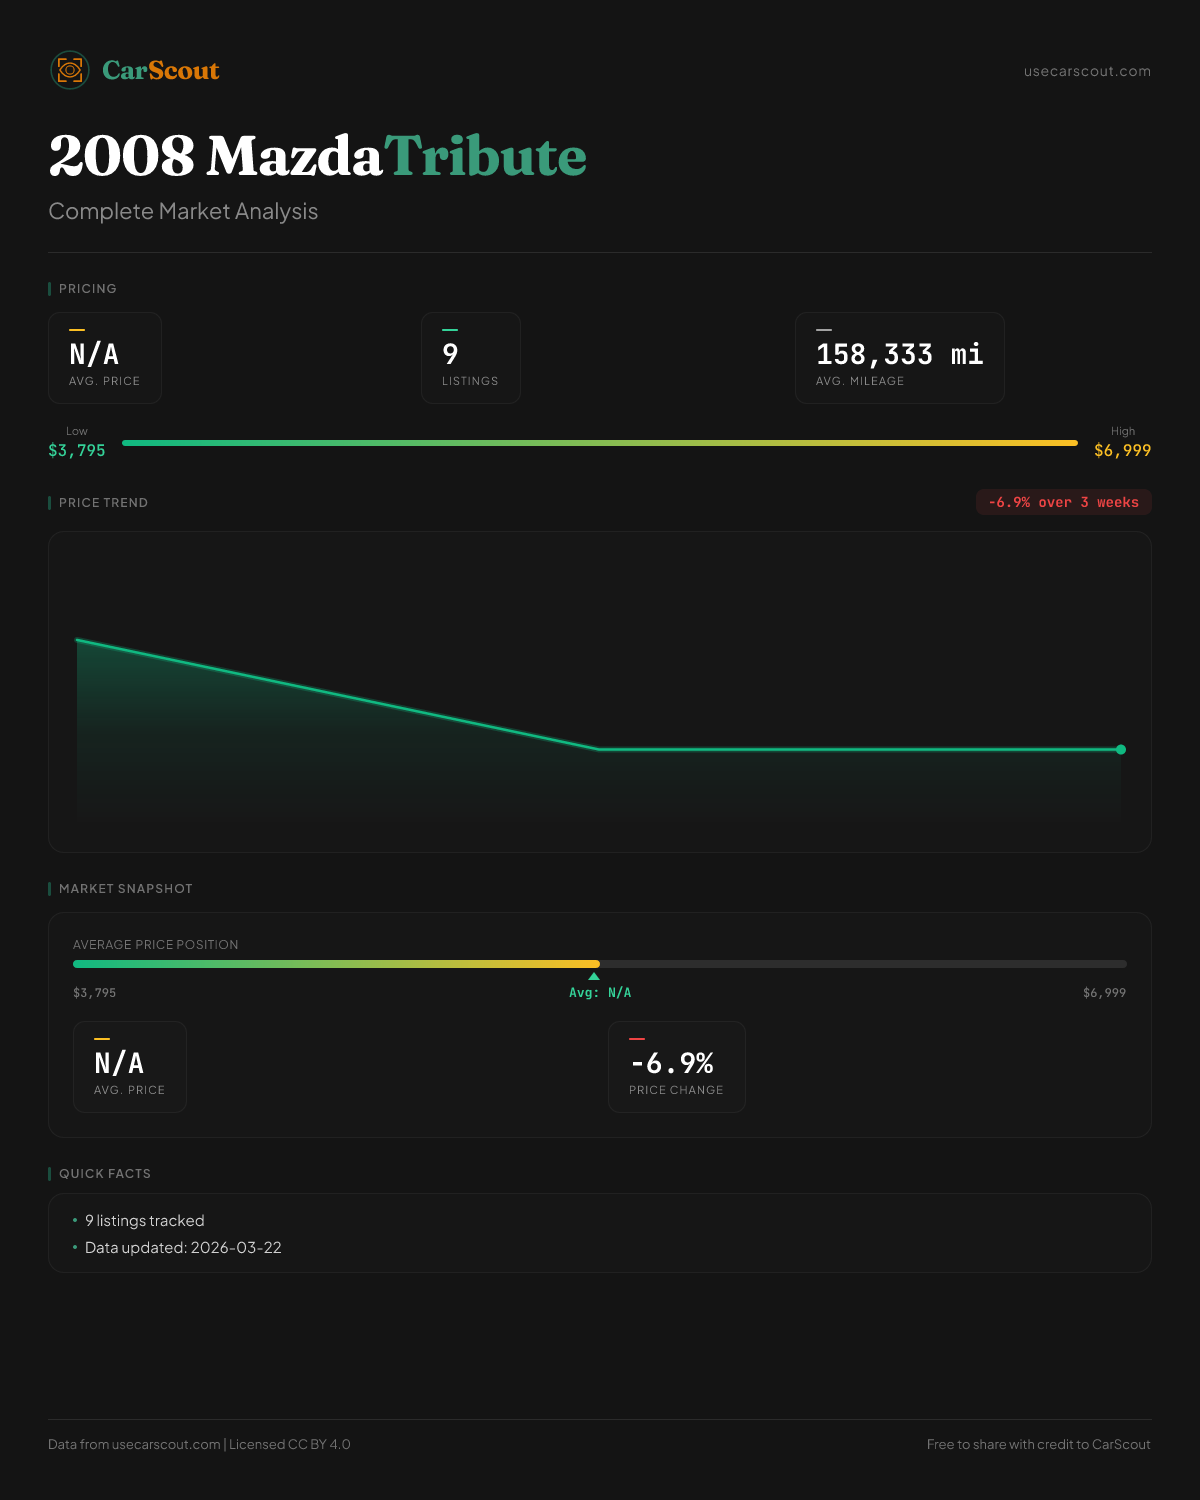
Task: Click "Free to share with credit to CarScout"
Action: coord(1038,1444)
